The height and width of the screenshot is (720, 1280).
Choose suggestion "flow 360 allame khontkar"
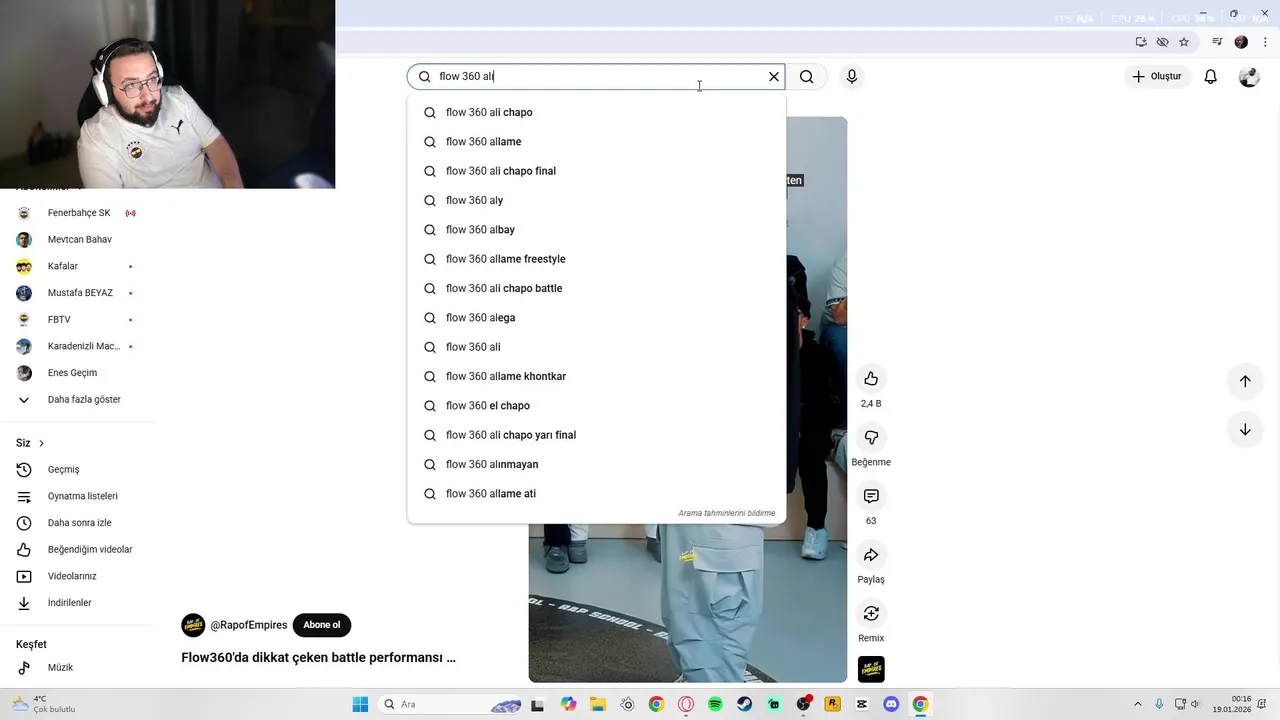[596, 377]
